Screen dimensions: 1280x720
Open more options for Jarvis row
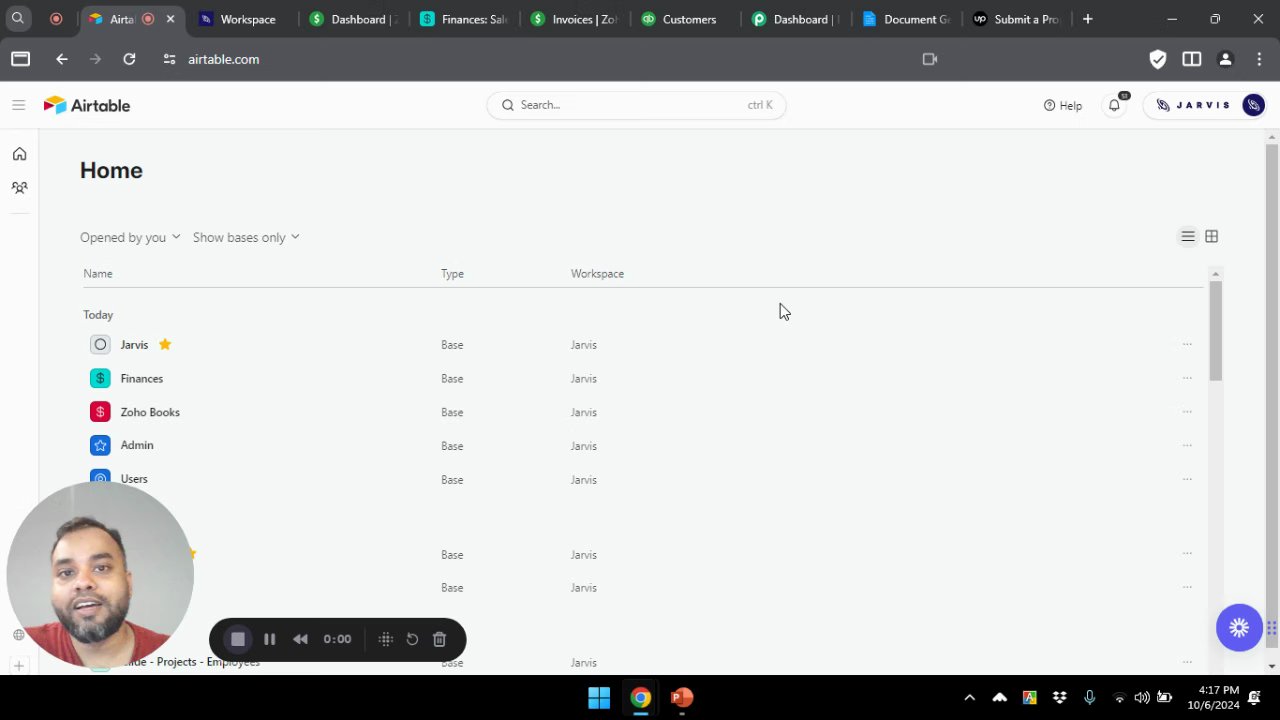tap(1187, 344)
